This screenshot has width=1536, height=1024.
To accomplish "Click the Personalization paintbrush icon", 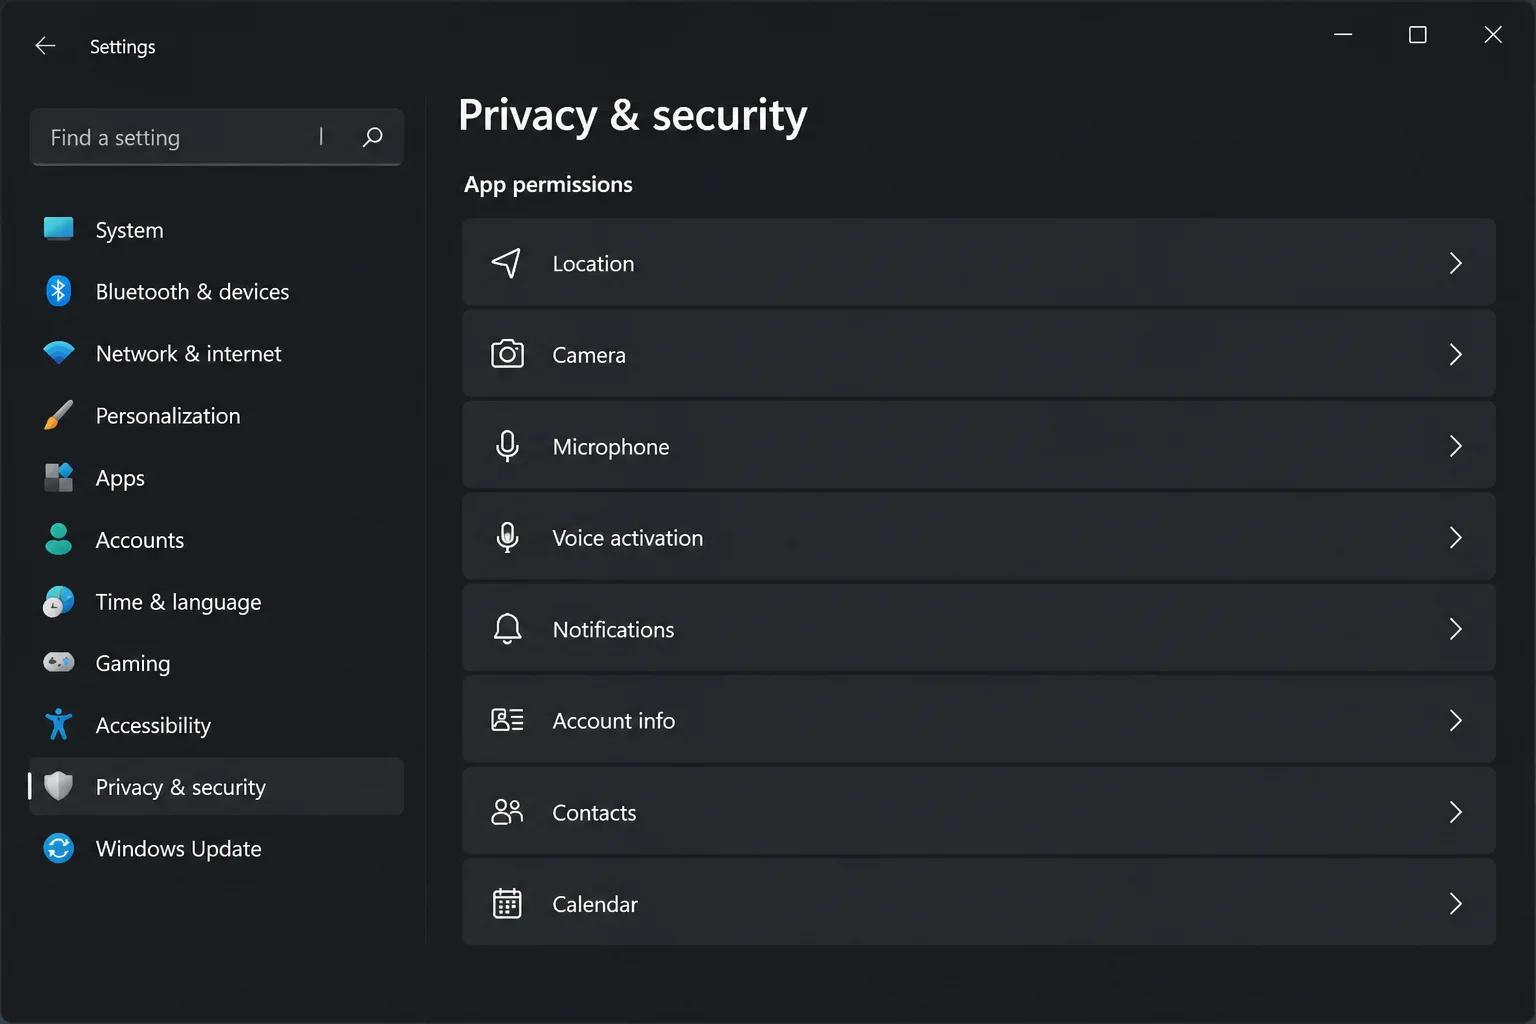I will click(x=59, y=415).
